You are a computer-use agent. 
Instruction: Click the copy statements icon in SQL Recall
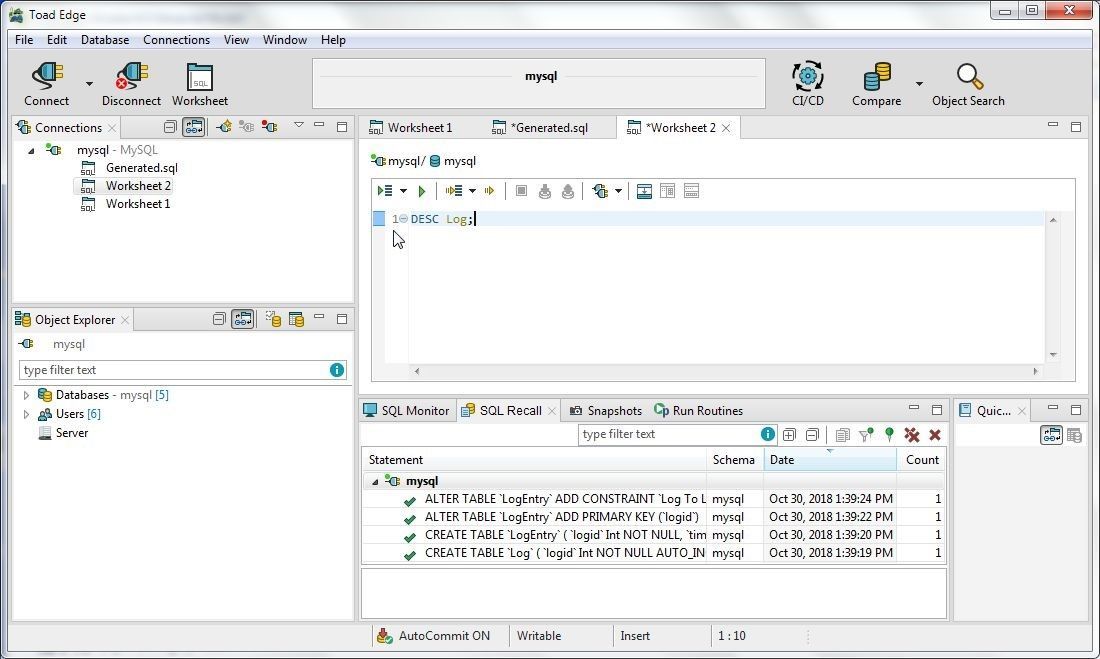click(843, 435)
